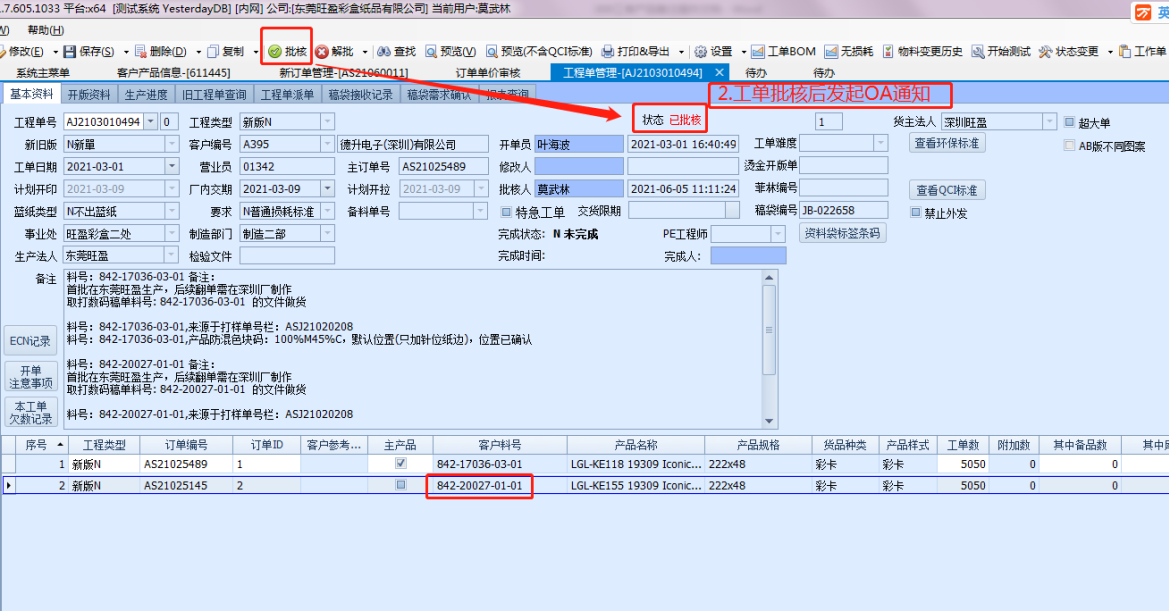Select order number AS21025145 cell
The image size is (1169, 612).
click(x=186, y=485)
